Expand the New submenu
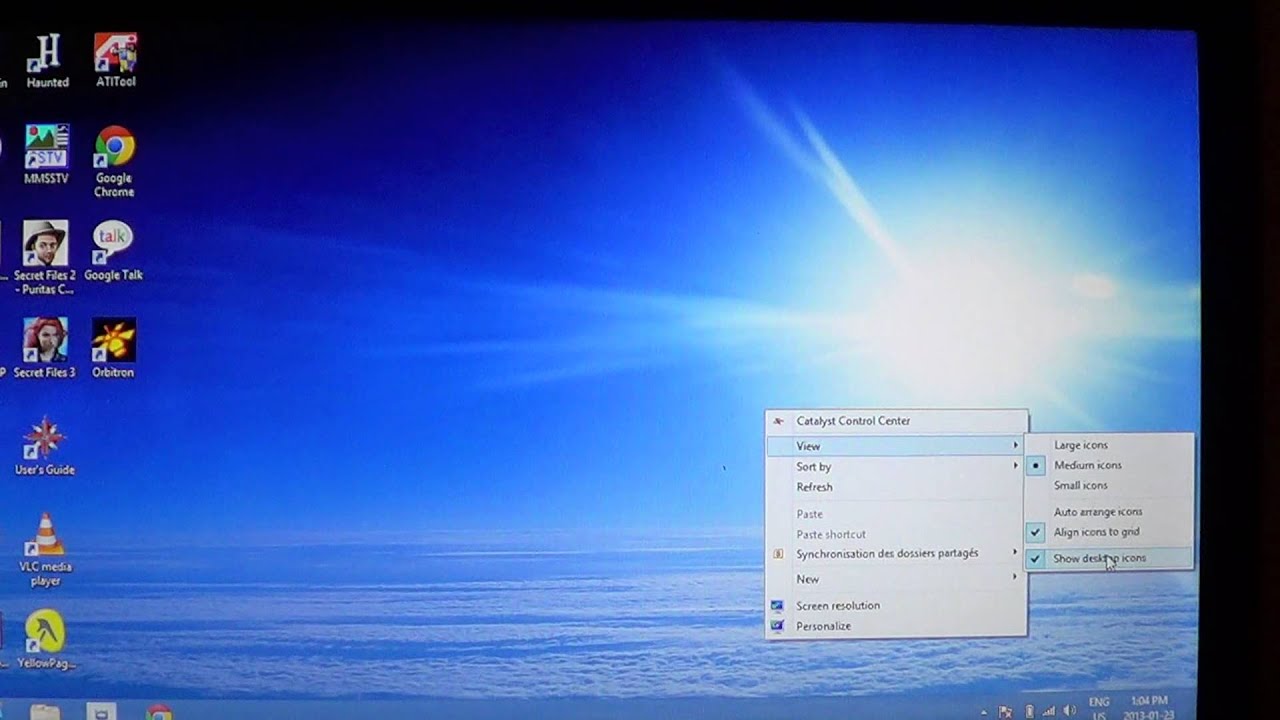Viewport: 1280px width, 720px height. (x=807, y=578)
